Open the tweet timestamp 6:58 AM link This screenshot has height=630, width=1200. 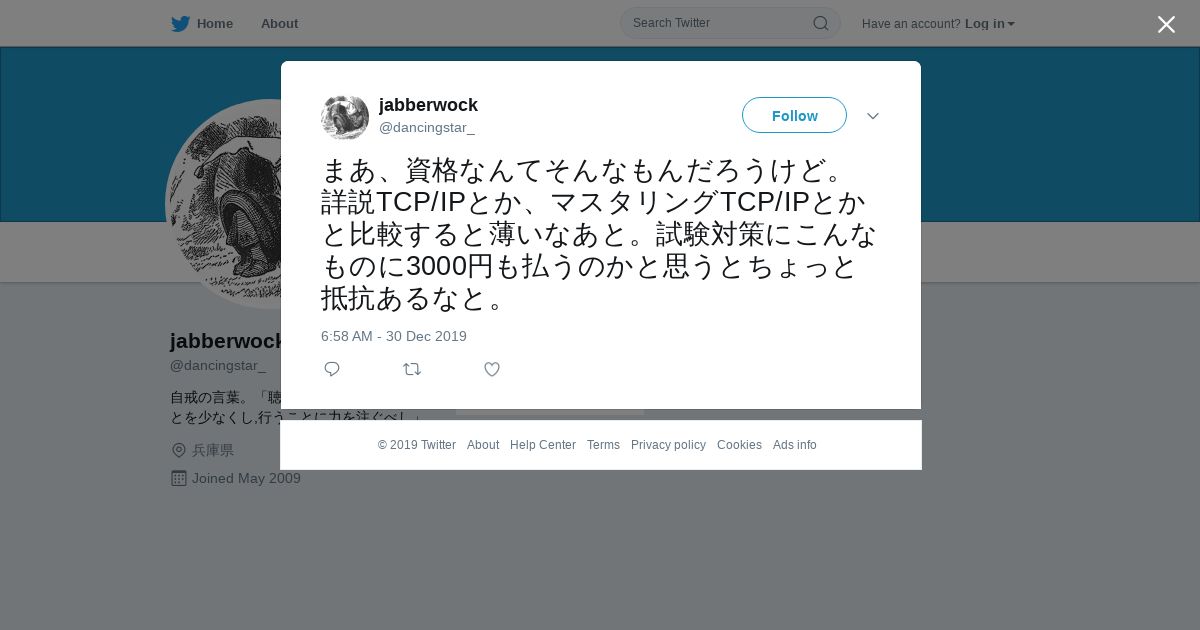click(x=394, y=336)
